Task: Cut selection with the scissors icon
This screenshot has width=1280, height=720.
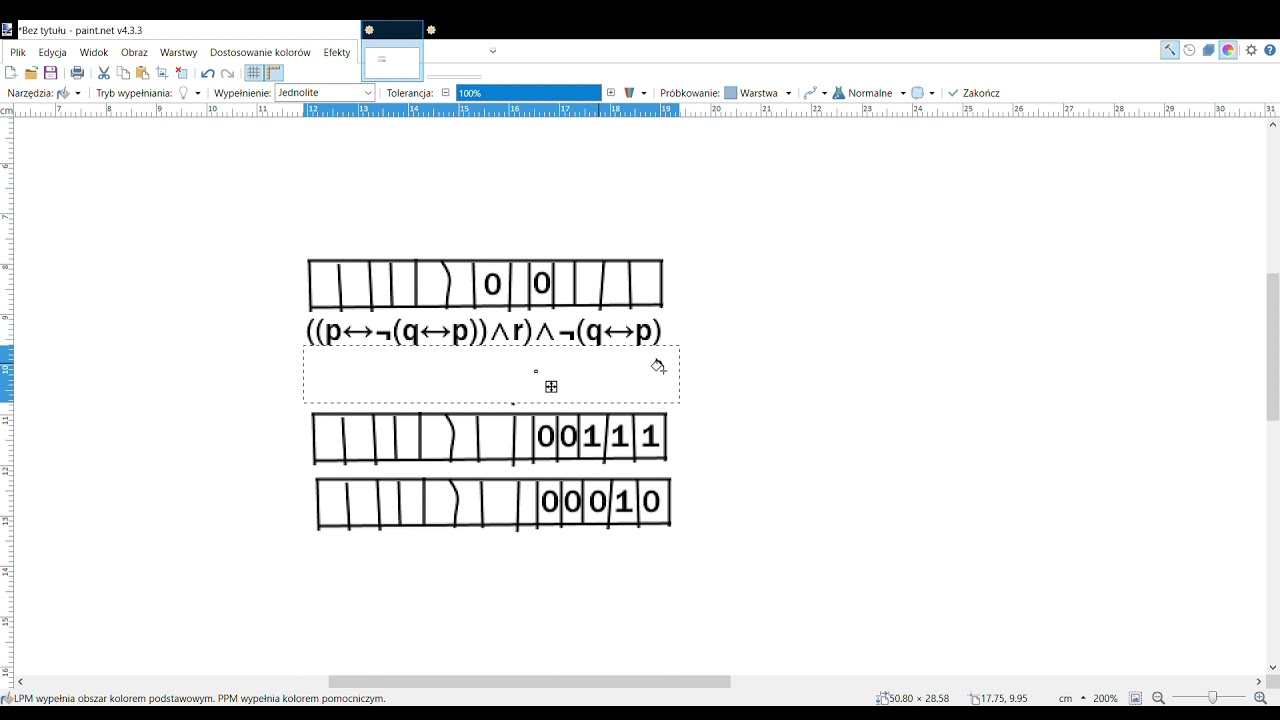Action: click(103, 73)
